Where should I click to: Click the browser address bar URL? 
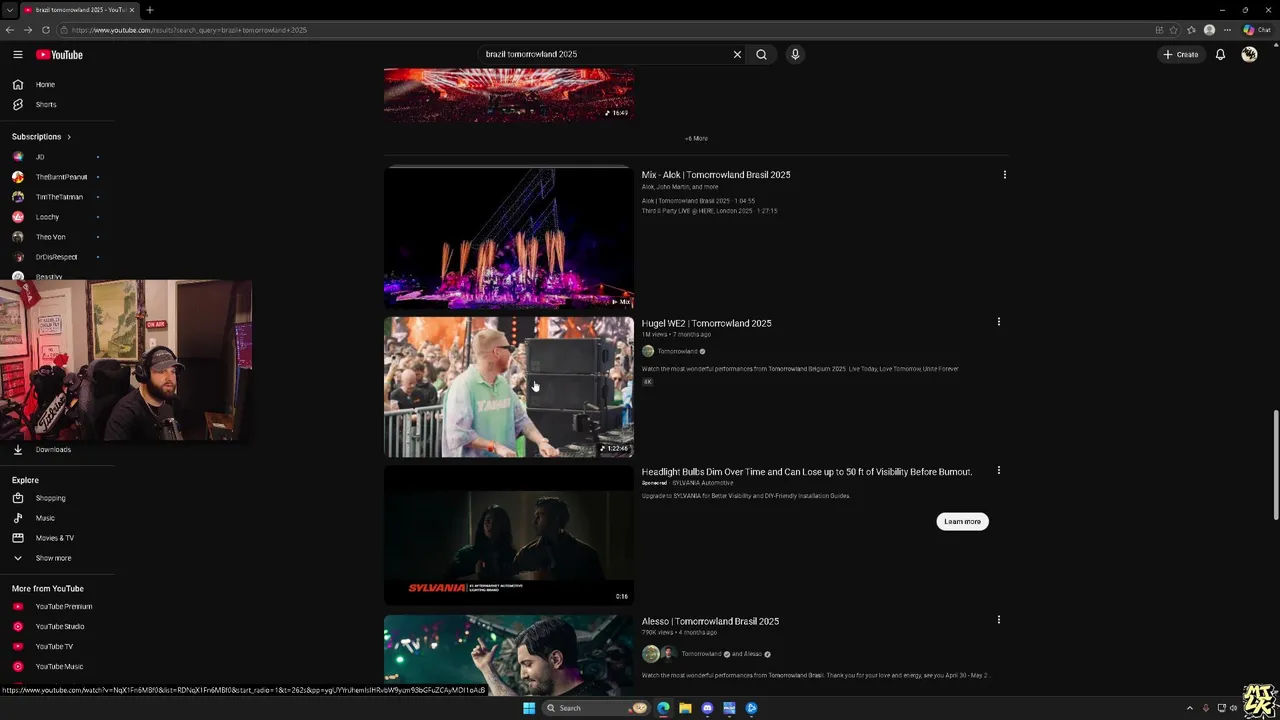point(189,30)
